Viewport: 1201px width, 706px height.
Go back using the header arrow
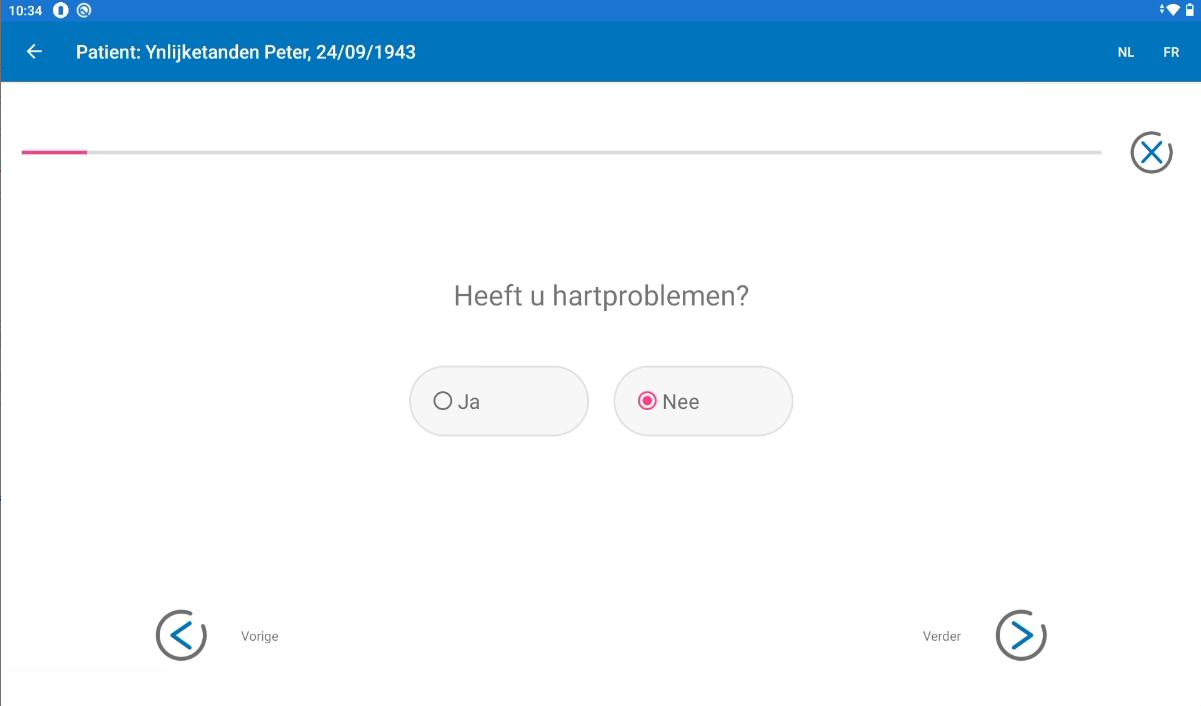tap(35, 52)
